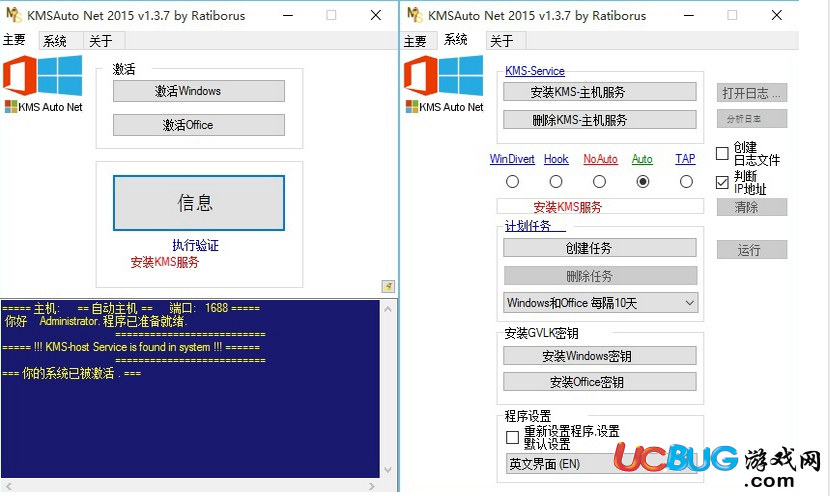Click the WinDivert link label
Screen dimensions: 830x496
512,159
